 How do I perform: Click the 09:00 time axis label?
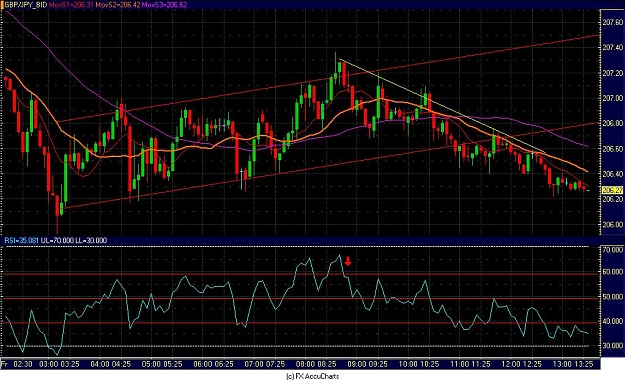pyautogui.click(x=357, y=364)
